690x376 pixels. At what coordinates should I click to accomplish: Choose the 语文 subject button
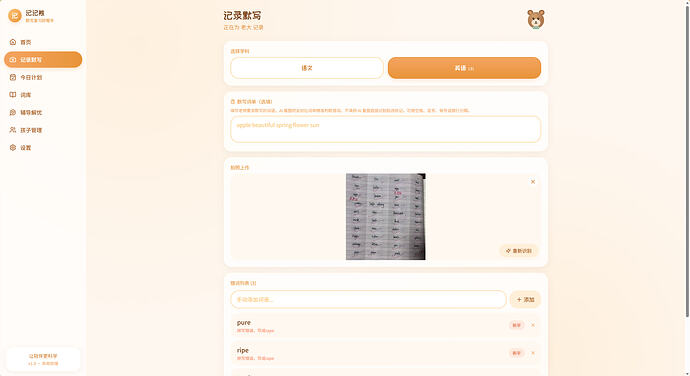pyautogui.click(x=307, y=68)
